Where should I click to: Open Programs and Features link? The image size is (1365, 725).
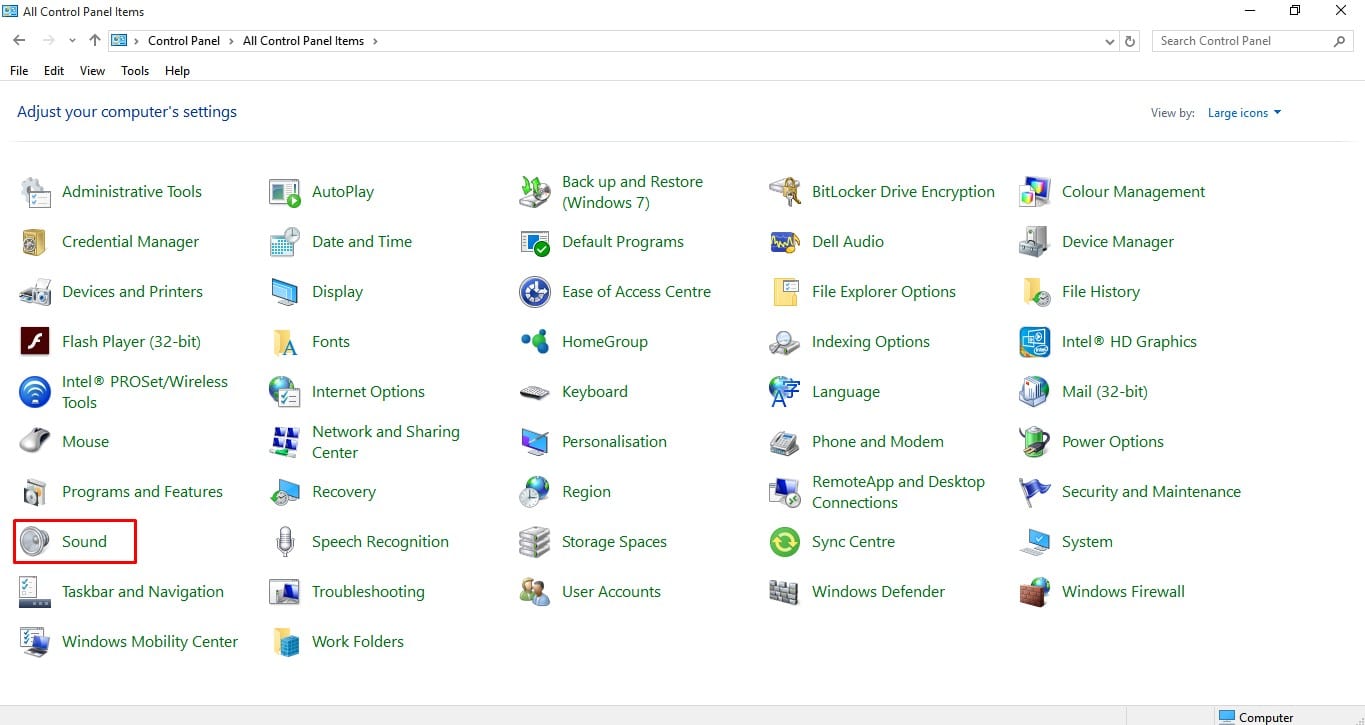tap(142, 492)
